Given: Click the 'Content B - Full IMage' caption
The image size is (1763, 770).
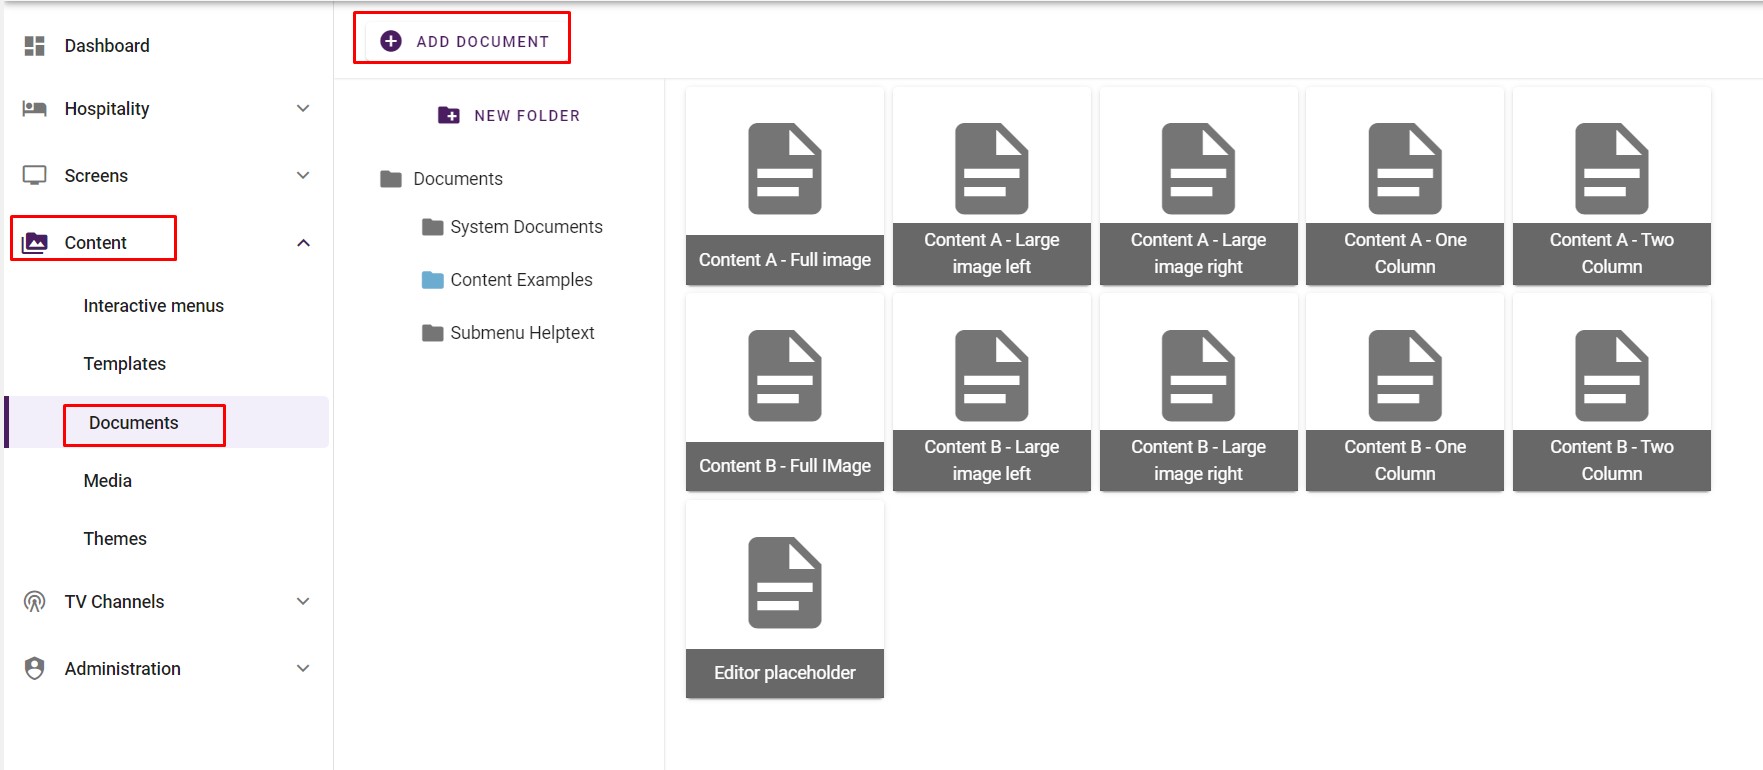Looking at the screenshot, I should [x=785, y=466].
